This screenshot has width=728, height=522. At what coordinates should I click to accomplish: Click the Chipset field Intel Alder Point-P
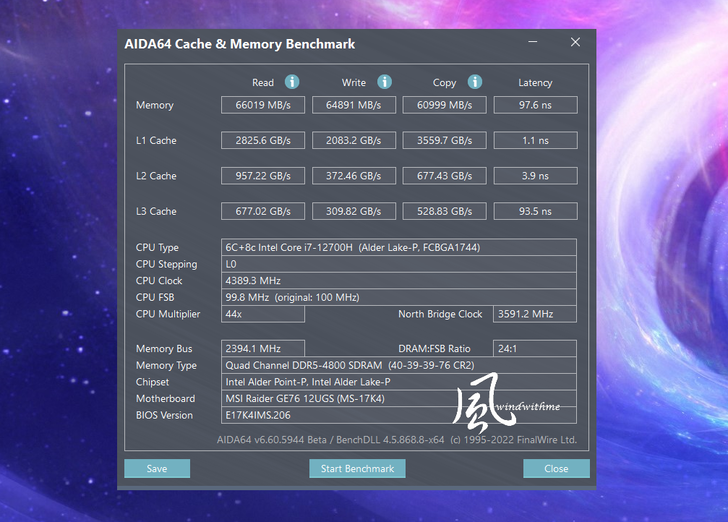[399, 382]
